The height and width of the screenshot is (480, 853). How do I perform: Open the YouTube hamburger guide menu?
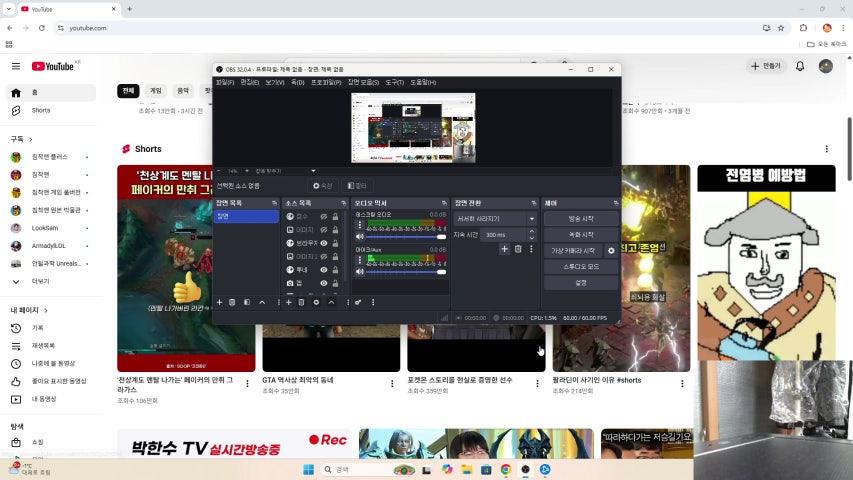15,66
